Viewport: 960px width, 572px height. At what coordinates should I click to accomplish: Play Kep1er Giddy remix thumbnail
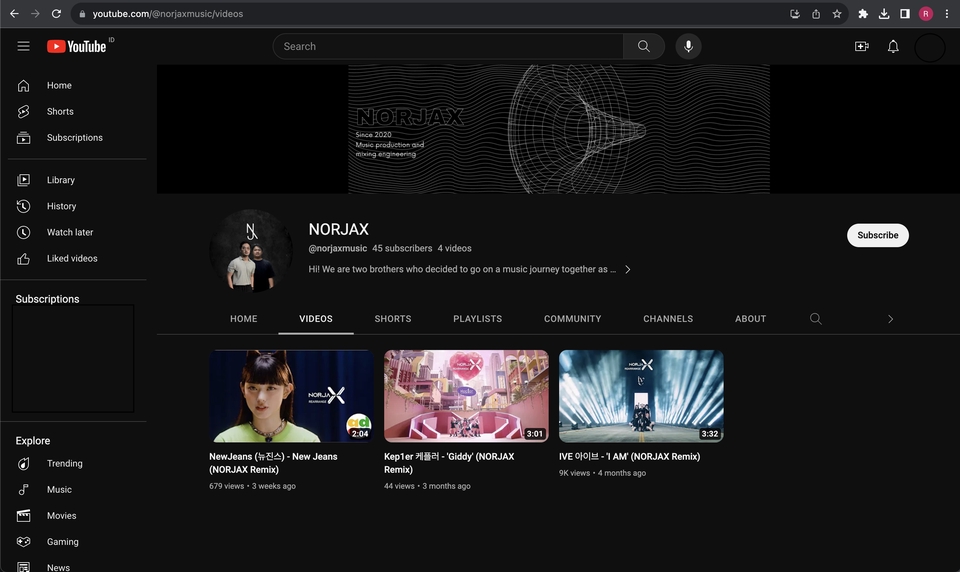pos(466,396)
